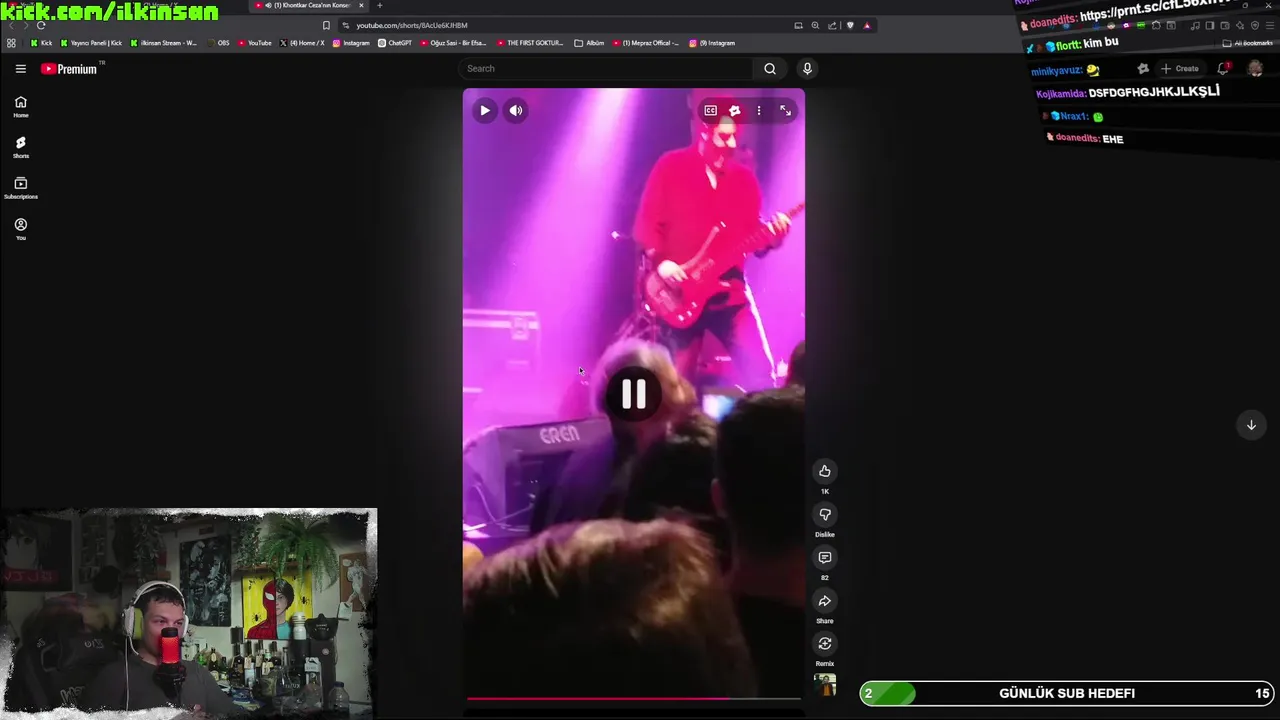Seek using the red video progress bar
The height and width of the screenshot is (720, 1280).
634,698
